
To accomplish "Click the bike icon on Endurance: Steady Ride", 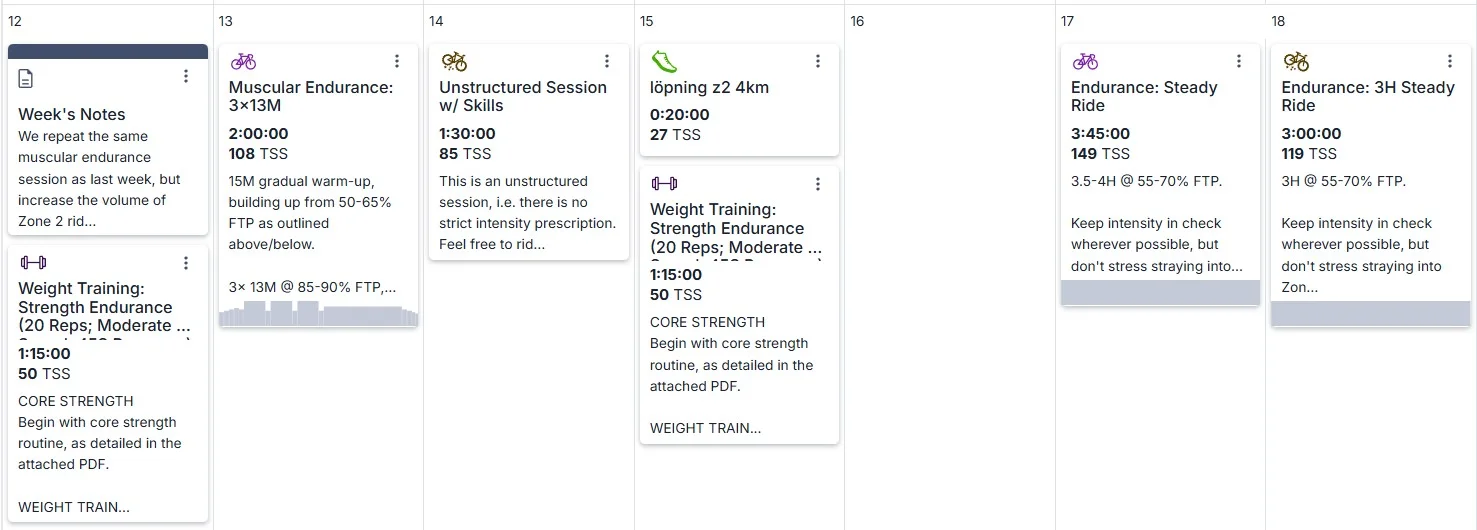I will tap(1085, 61).
